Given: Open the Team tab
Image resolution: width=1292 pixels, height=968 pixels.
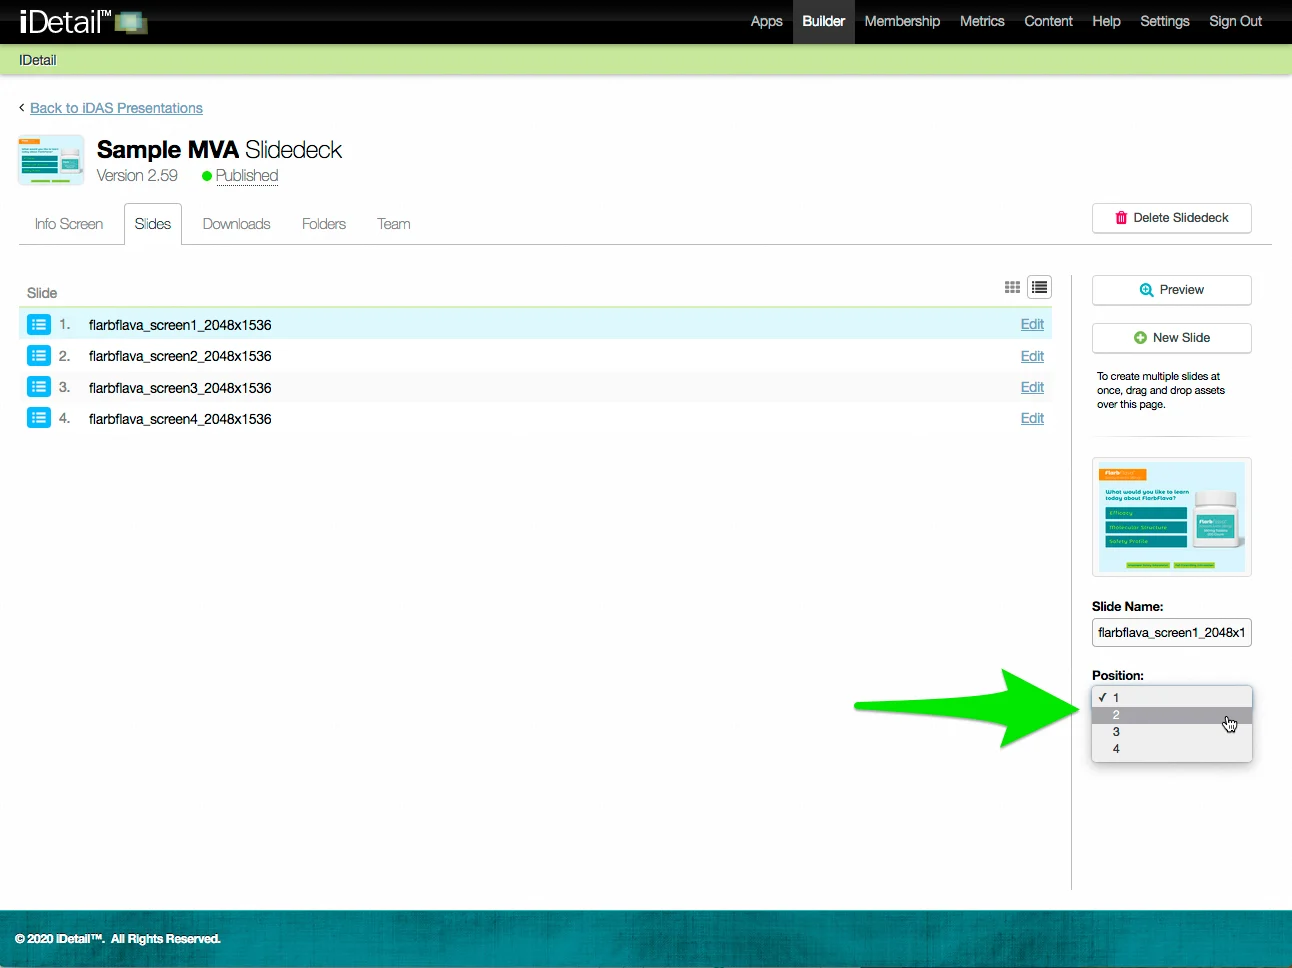Looking at the screenshot, I should point(394,224).
